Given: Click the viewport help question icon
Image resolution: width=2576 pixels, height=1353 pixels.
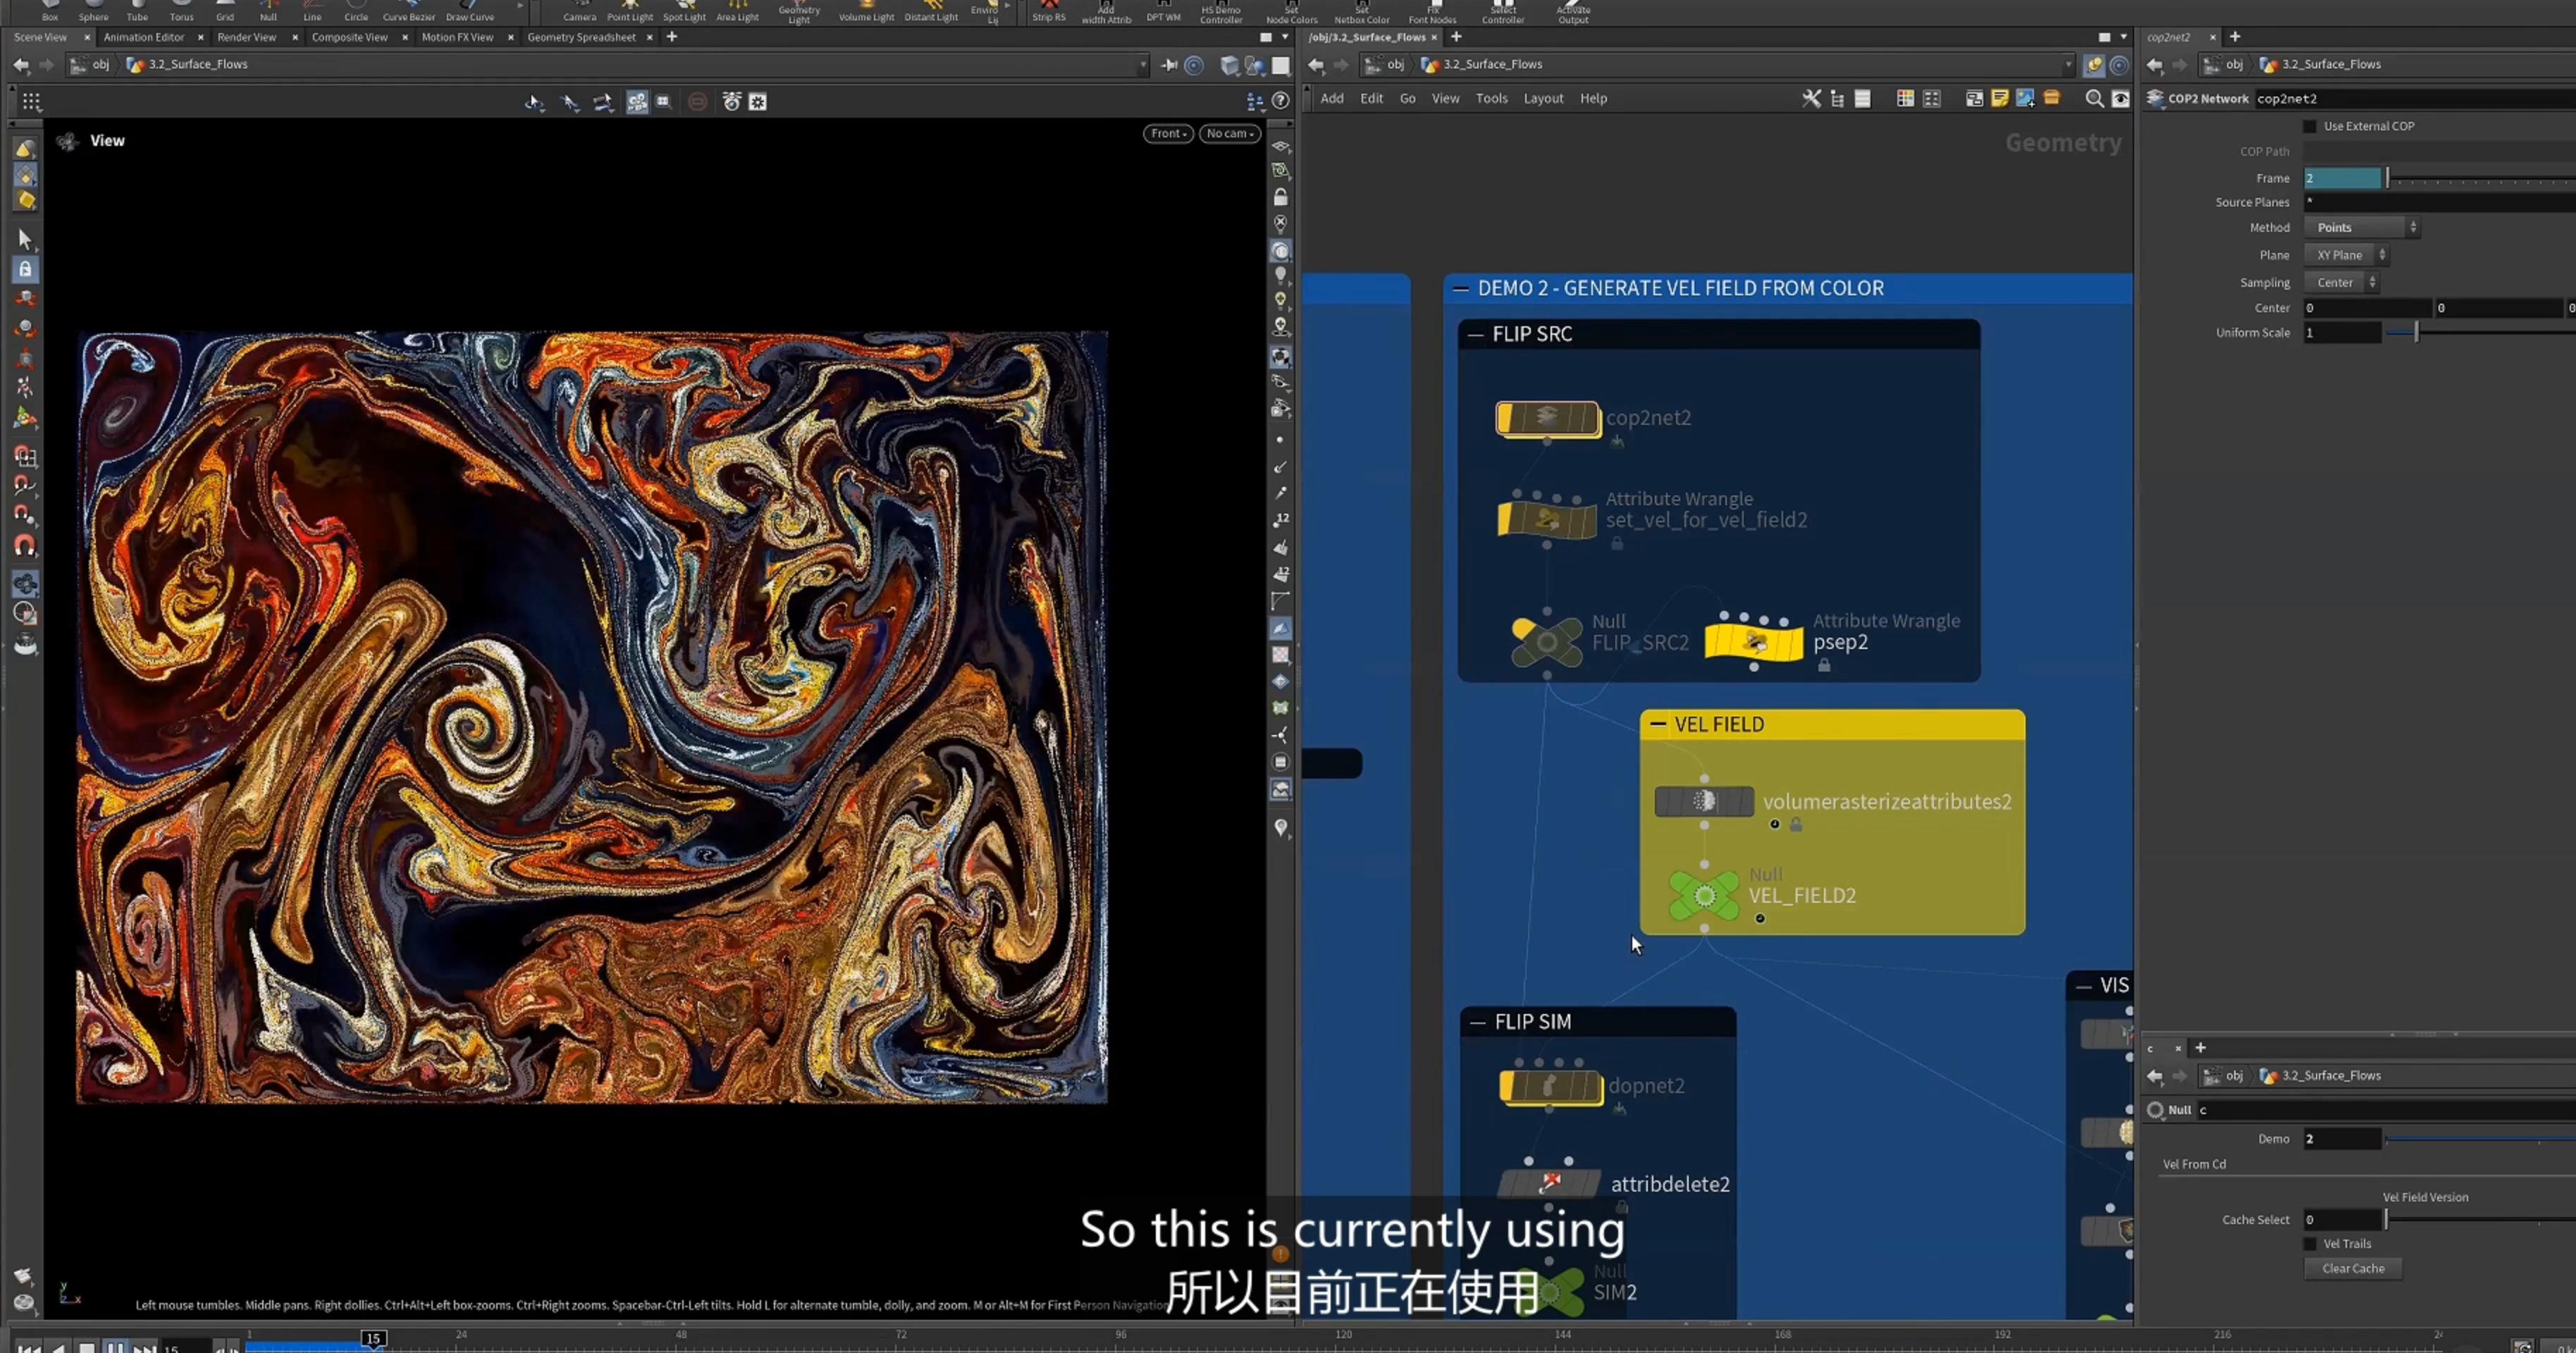Looking at the screenshot, I should click(1280, 101).
